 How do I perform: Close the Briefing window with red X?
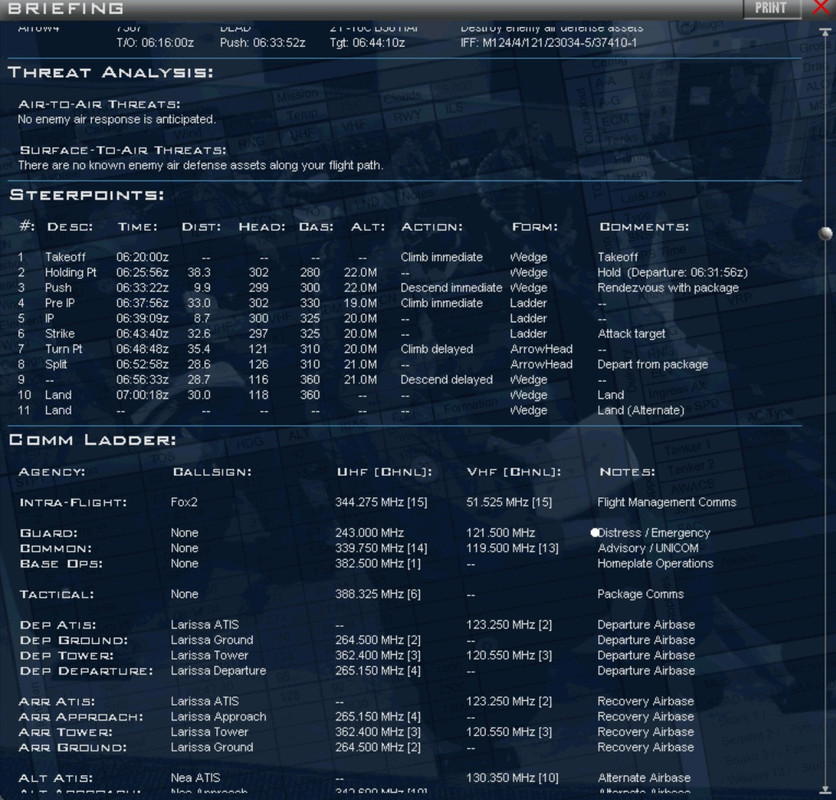[x=822, y=7]
